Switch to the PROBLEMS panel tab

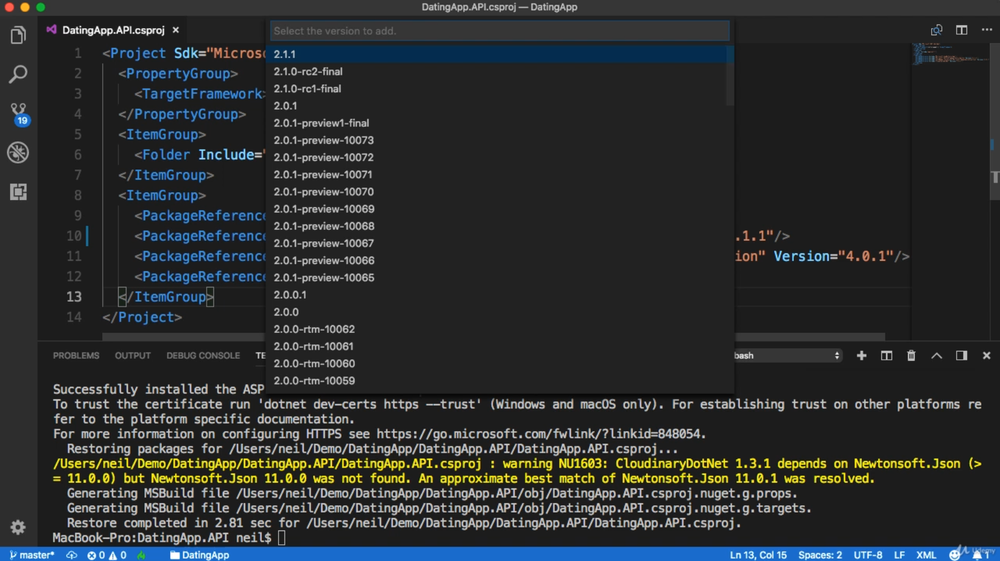76,356
